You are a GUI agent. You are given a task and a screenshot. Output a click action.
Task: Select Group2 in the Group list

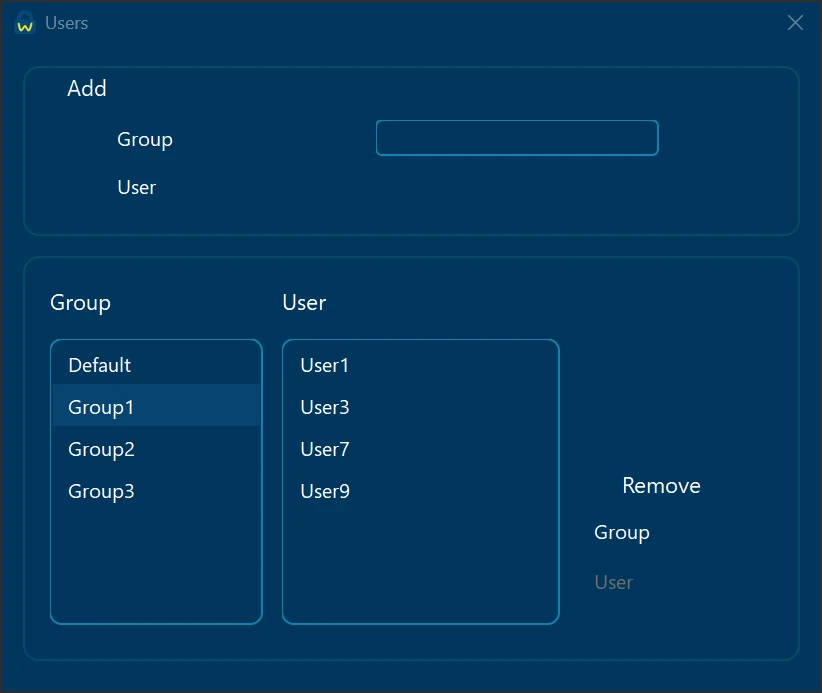tap(156, 449)
